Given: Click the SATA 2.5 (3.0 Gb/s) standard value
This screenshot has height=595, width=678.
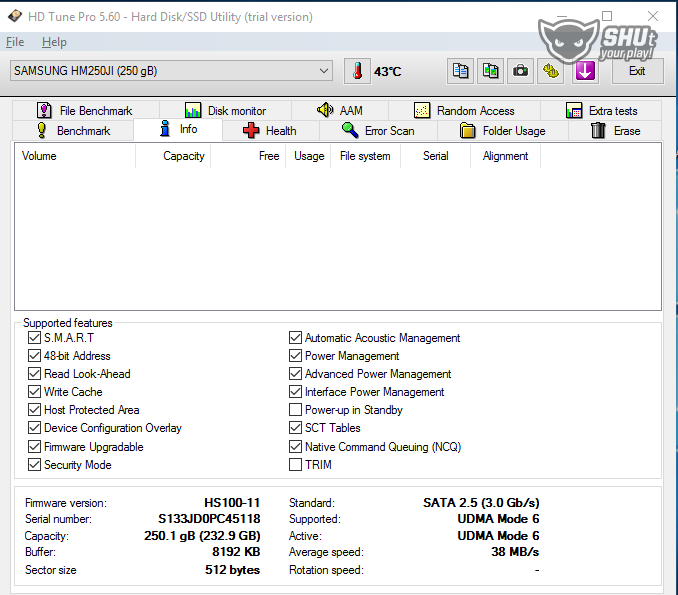Looking at the screenshot, I should coord(481,503).
